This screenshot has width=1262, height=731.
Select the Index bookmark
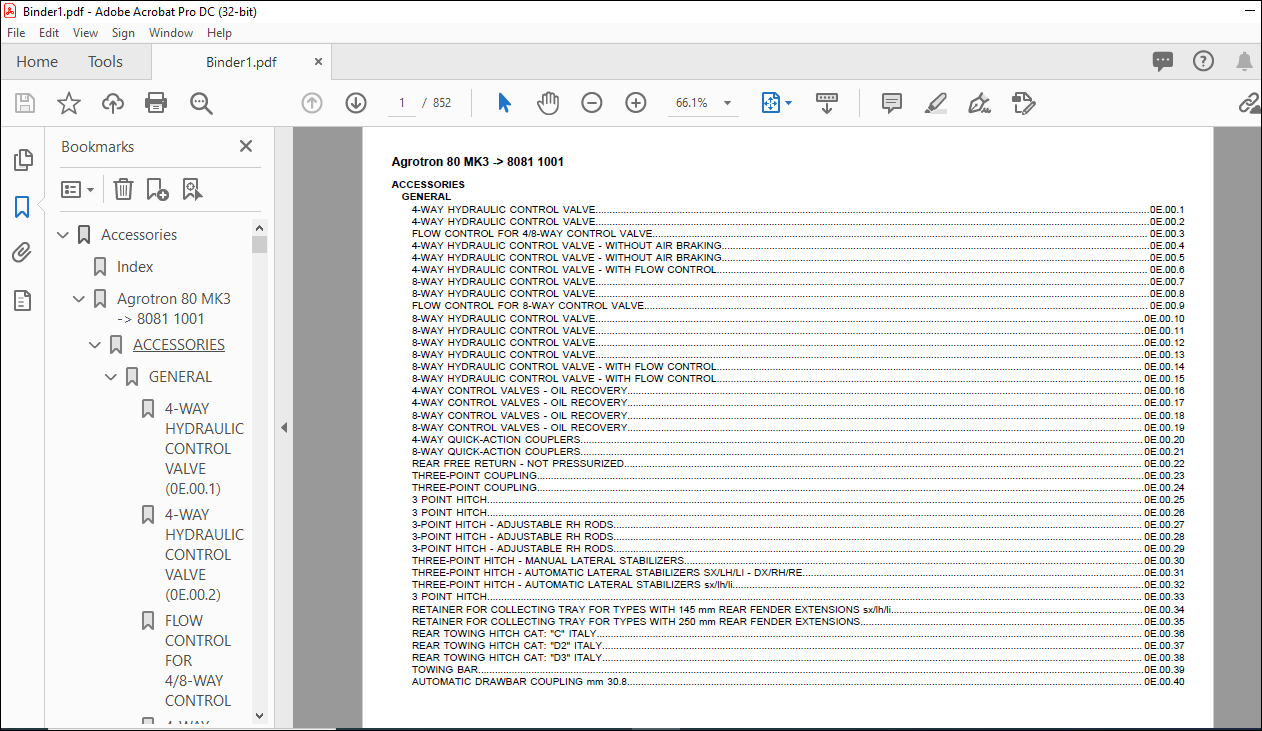135,267
